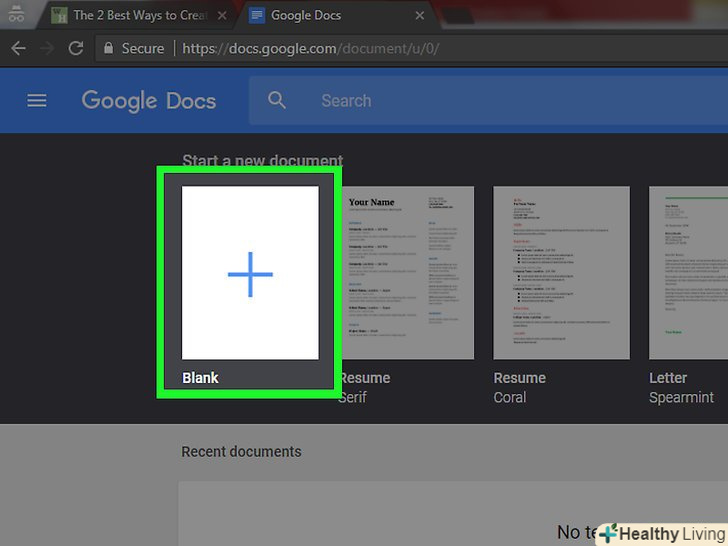728x546 pixels.
Task: Choose the Resume Coral template thumbnail
Action: point(561,273)
